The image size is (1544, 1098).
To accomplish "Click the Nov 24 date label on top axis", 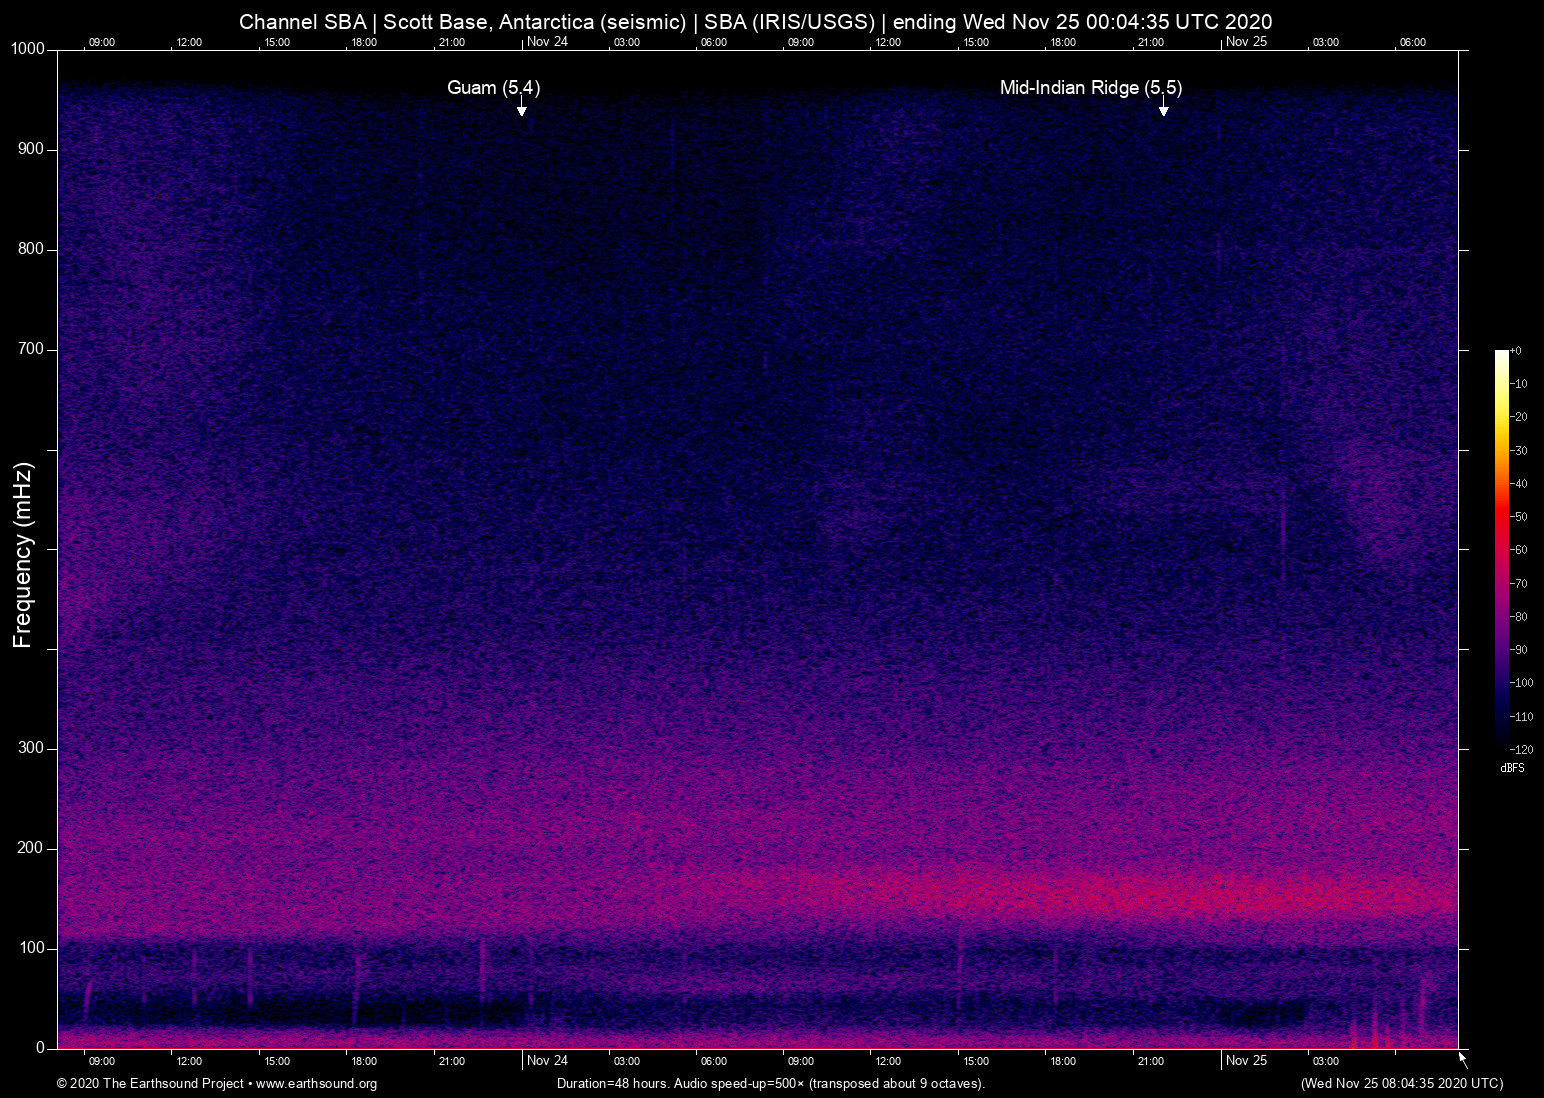I will tap(547, 42).
